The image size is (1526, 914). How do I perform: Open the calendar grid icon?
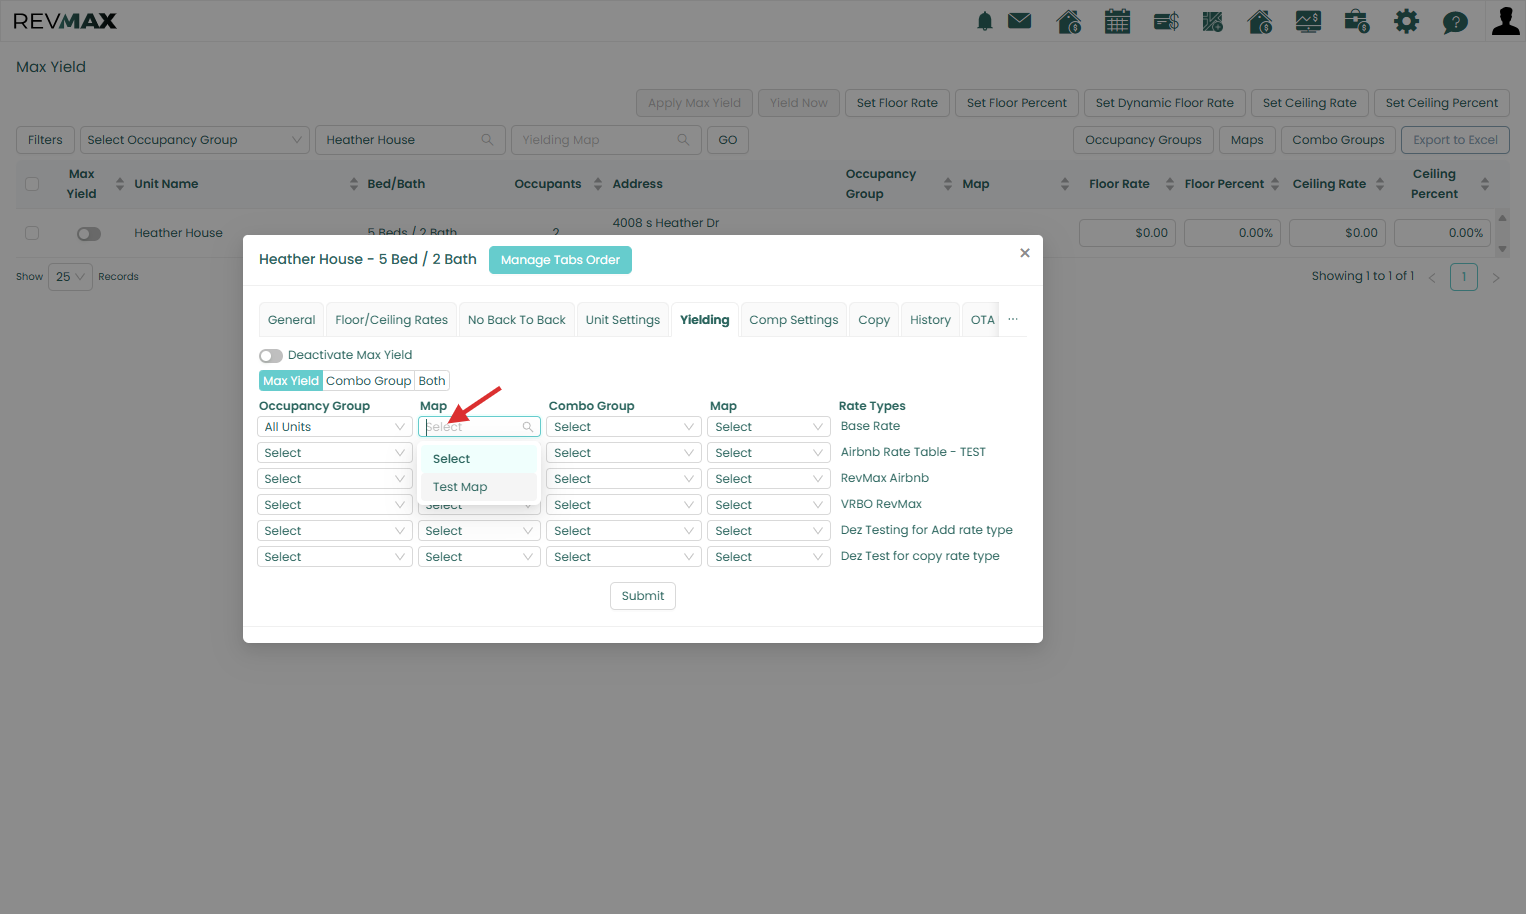[x=1118, y=21]
